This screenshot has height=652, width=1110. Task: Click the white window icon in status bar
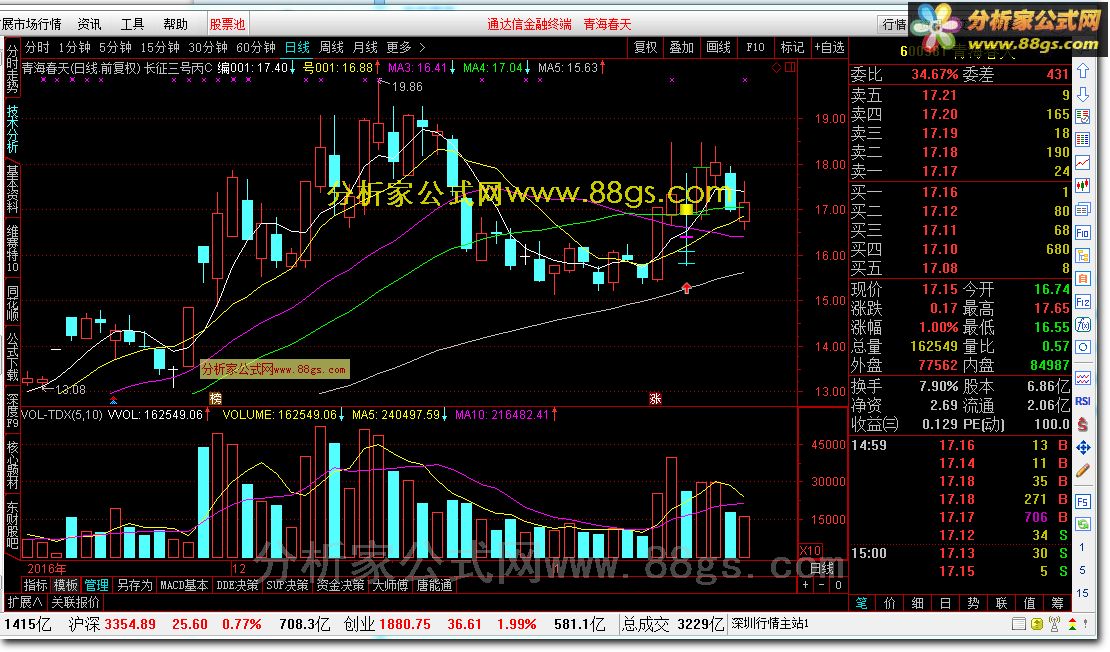1019,624
